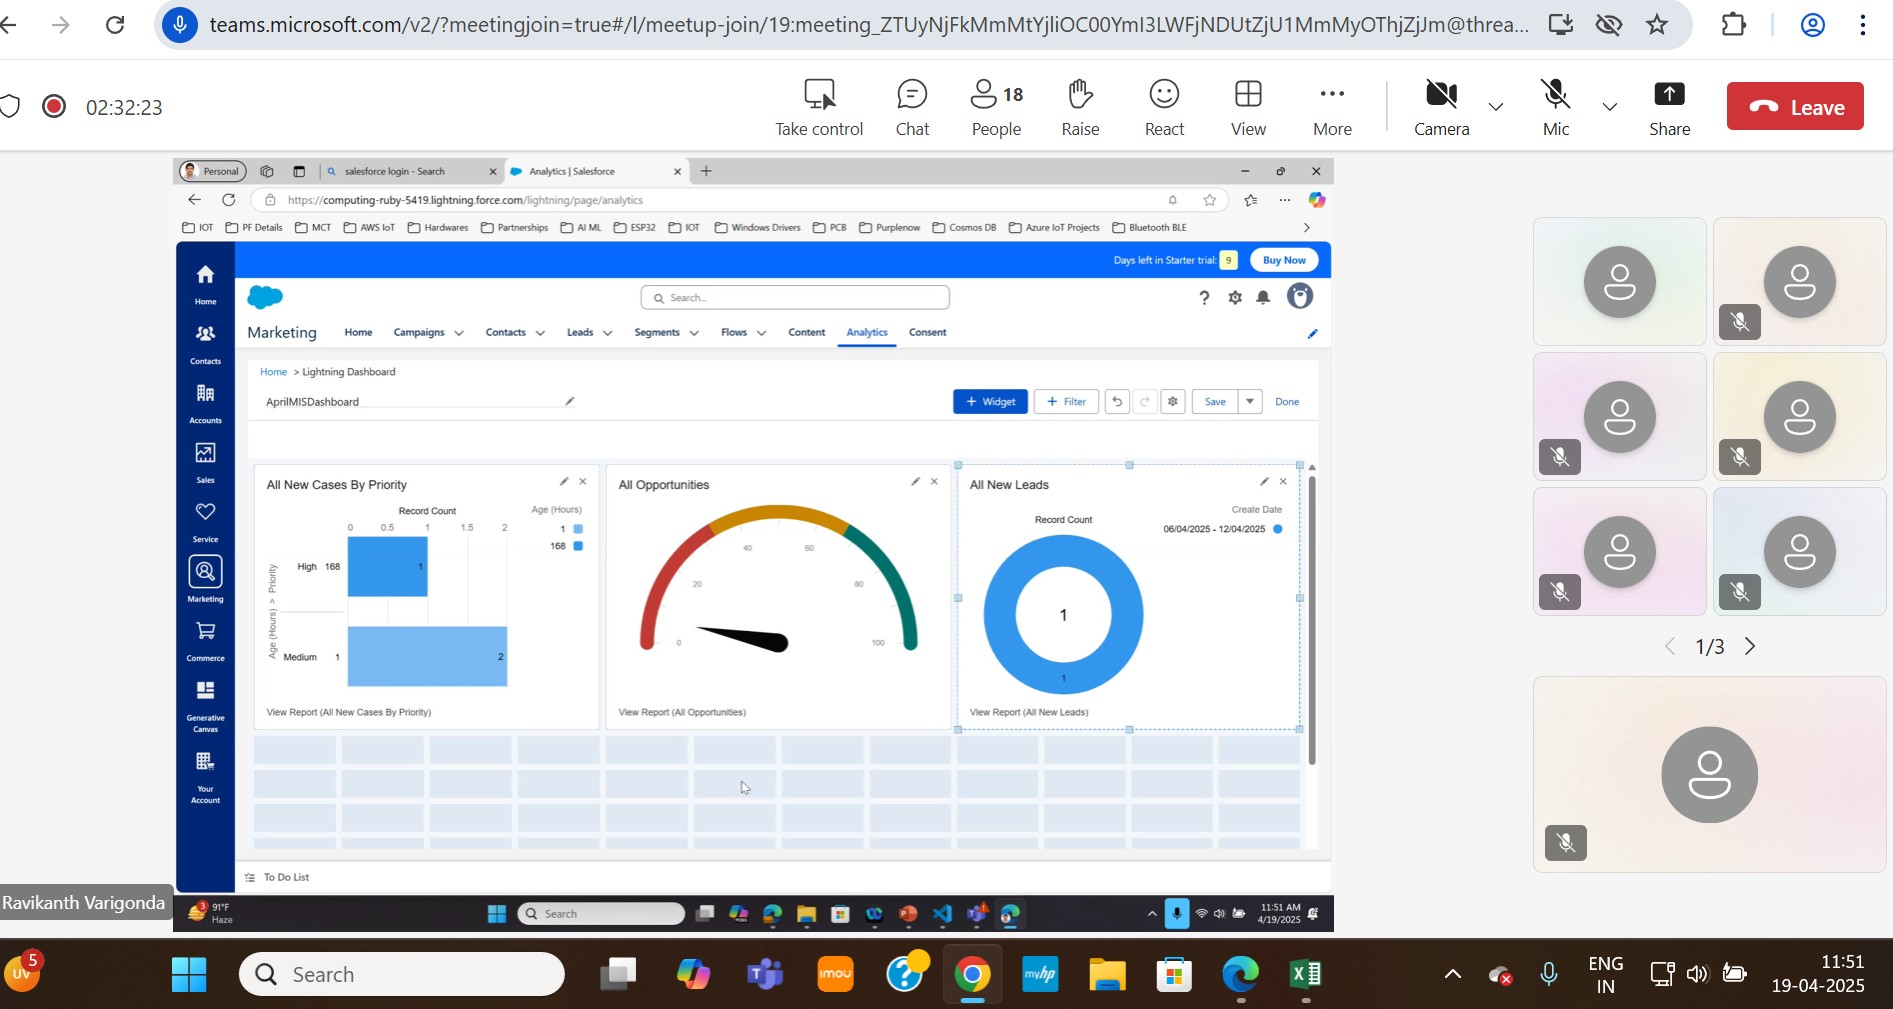Go to next page of participants
Image resolution: width=1893 pixels, height=1009 pixels.
pyautogui.click(x=1750, y=647)
